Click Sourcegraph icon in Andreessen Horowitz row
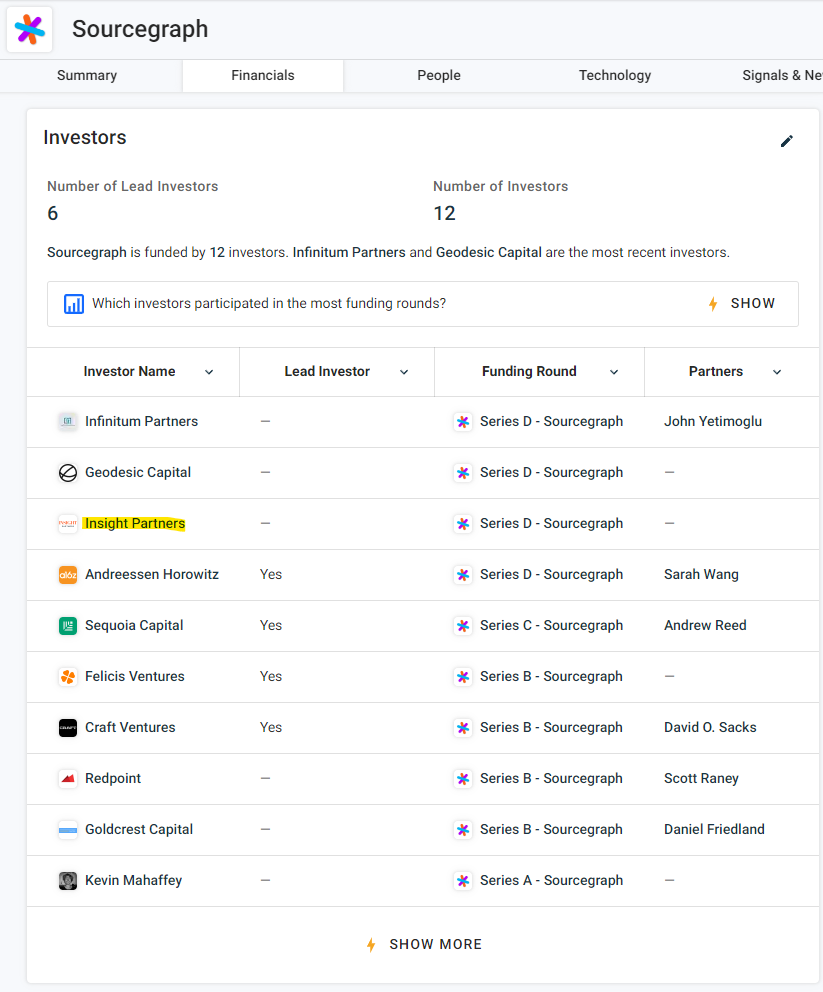 463,575
